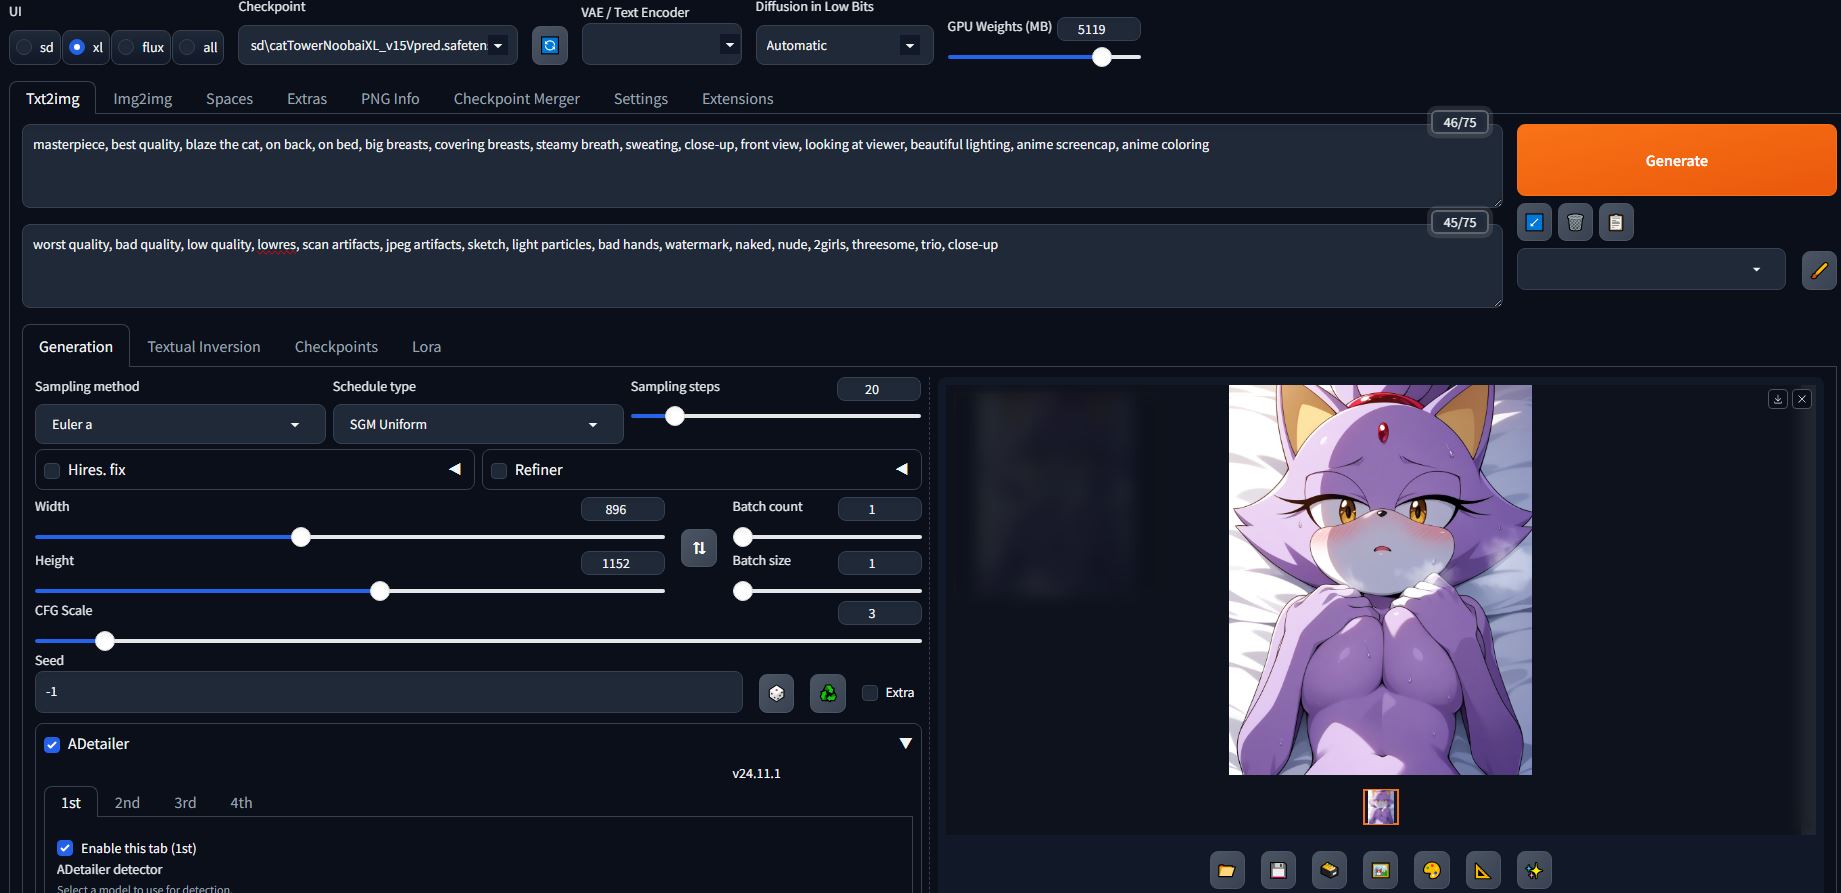Uncheck Enable this tab (1st)
Image resolution: width=1841 pixels, height=893 pixels.
pos(65,848)
